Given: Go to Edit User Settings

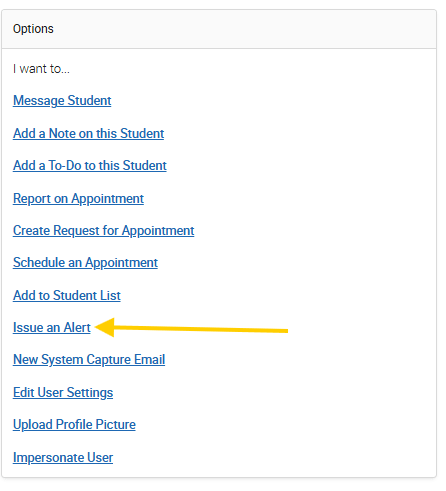Looking at the screenshot, I should [63, 393].
